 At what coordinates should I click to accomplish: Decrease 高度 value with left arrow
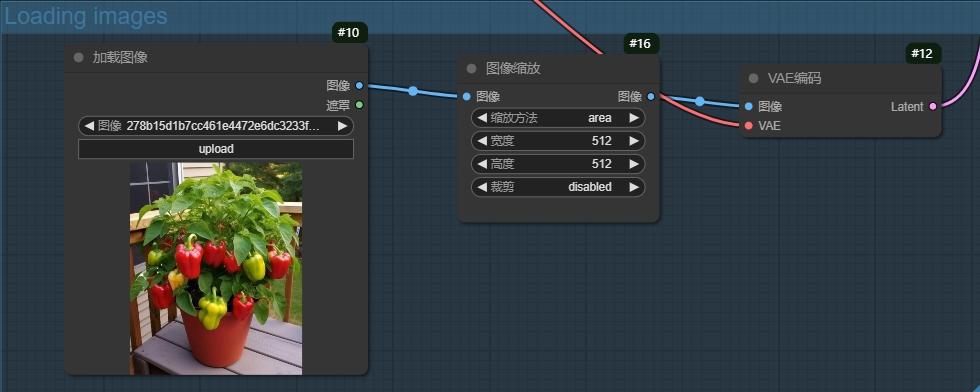481,164
